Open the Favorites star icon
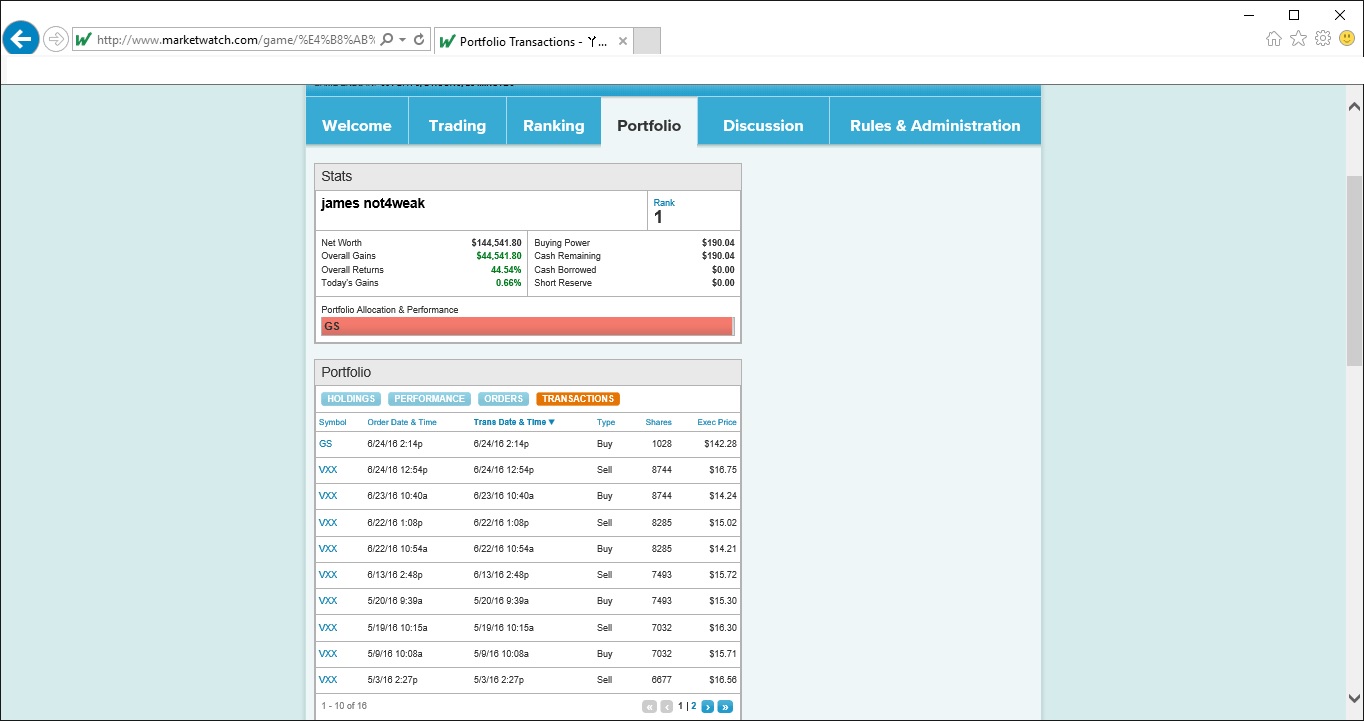 (1298, 39)
